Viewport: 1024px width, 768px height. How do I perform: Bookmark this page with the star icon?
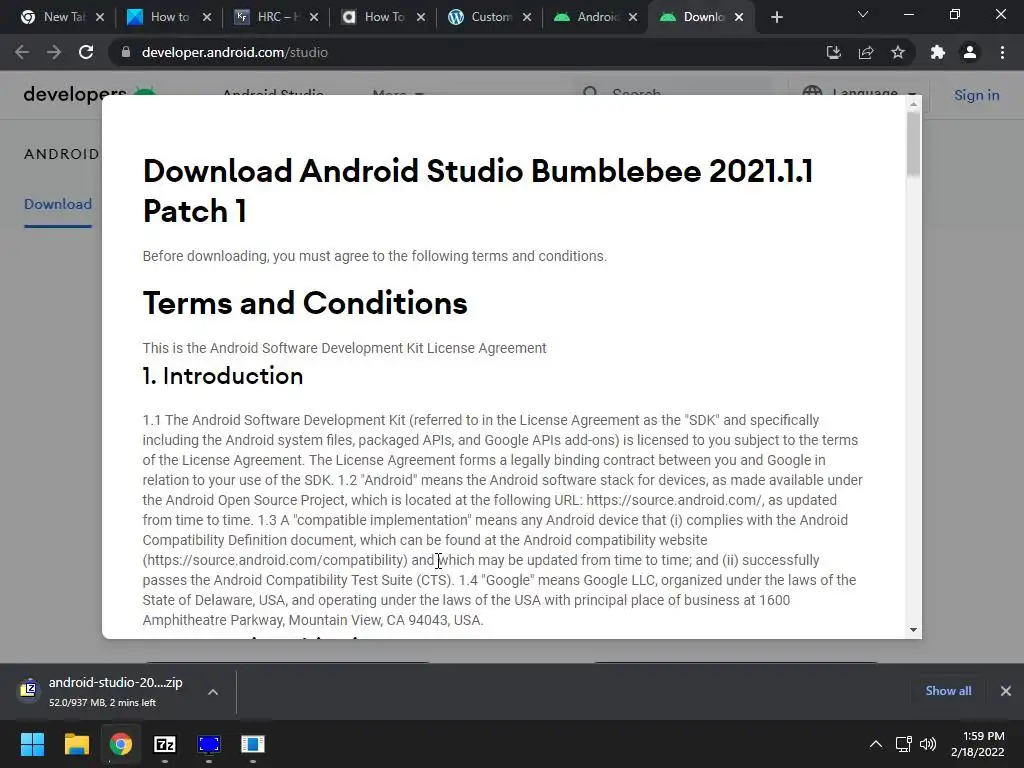pyautogui.click(x=898, y=52)
